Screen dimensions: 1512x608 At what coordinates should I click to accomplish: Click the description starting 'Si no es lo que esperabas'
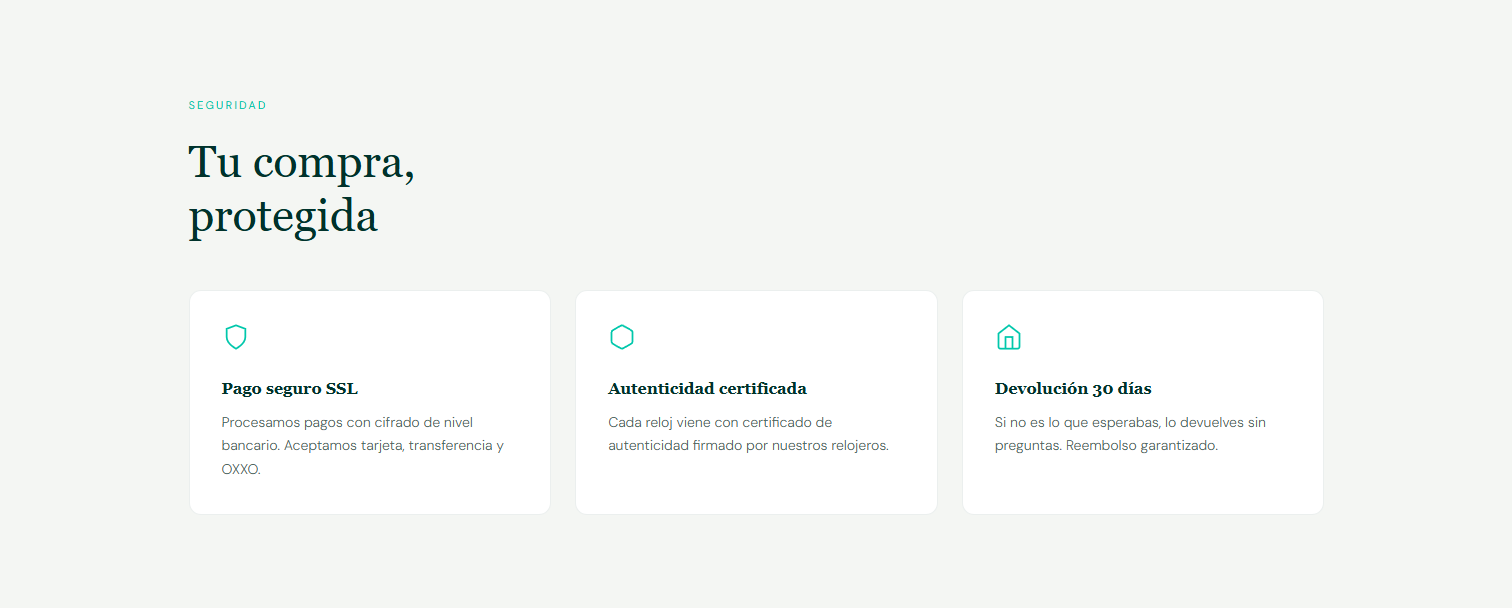(1130, 434)
